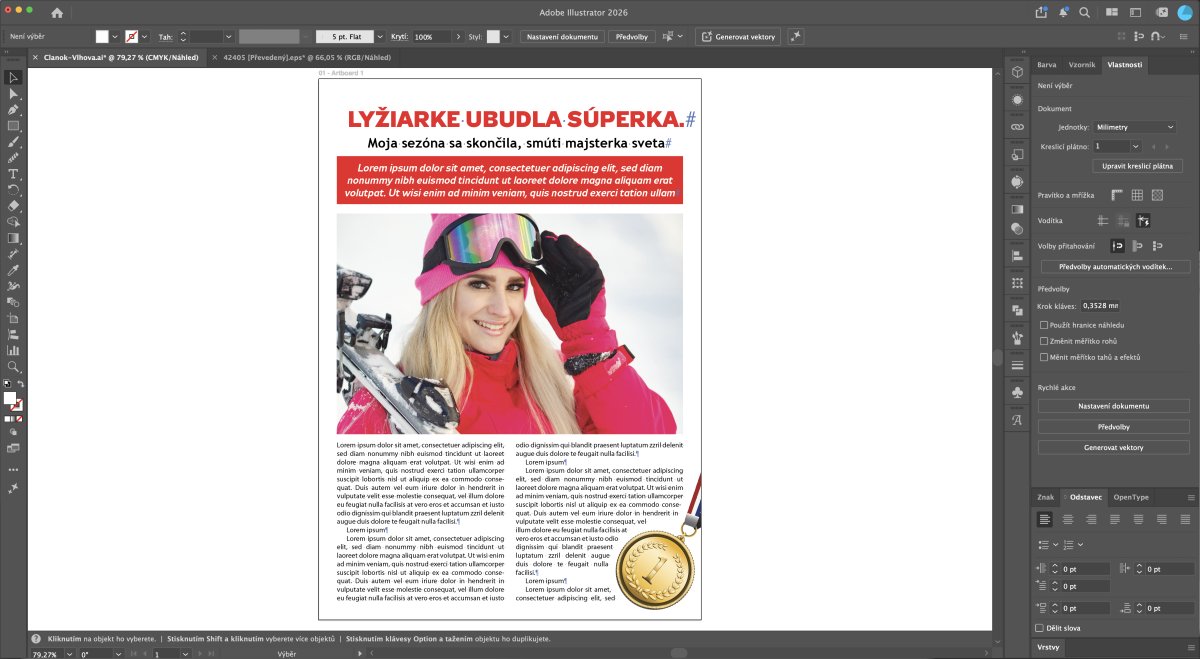Open the Kreslicí plátno number dropdown
This screenshot has height=659, width=1200.
point(1134,146)
